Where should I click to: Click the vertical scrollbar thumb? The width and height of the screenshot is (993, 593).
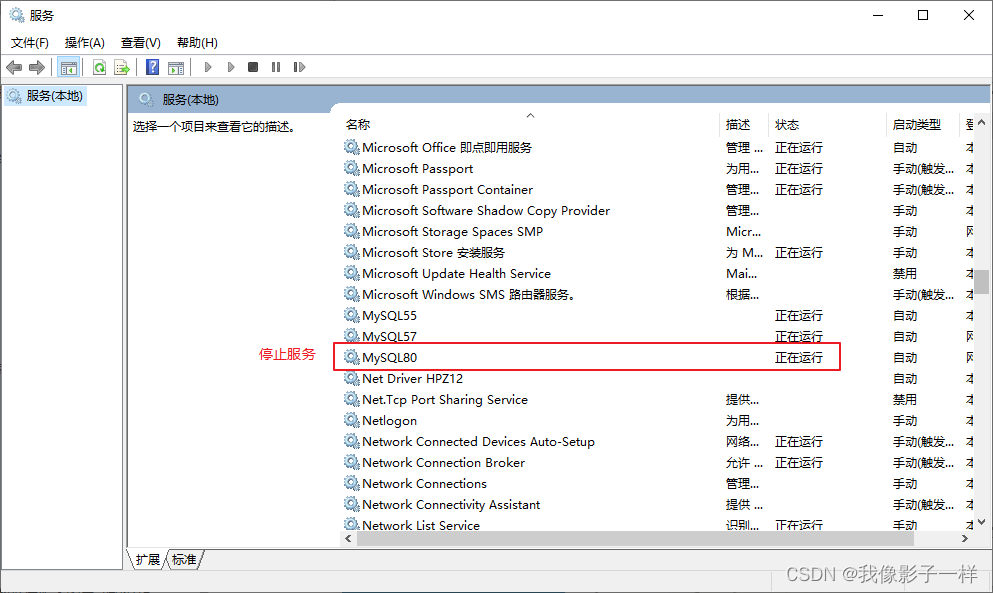click(981, 283)
